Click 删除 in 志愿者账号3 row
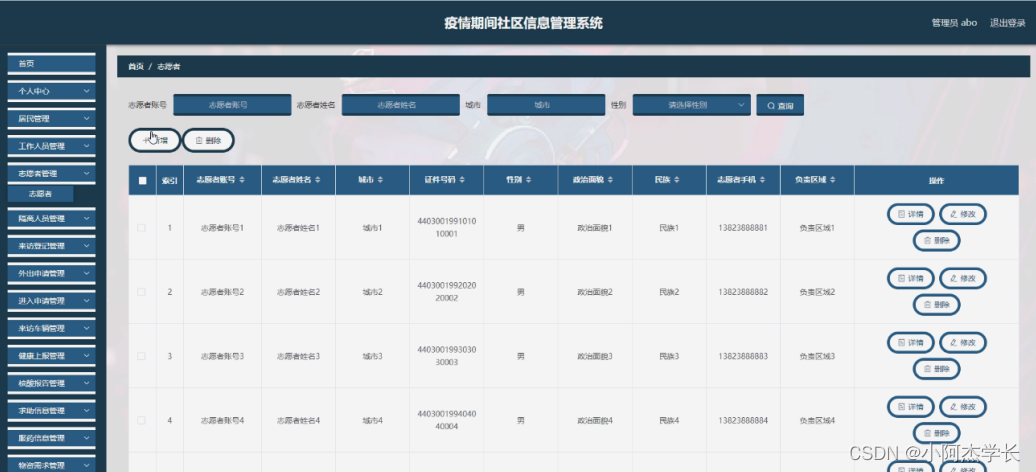This screenshot has height=472, width=1036. tap(936, 369)
